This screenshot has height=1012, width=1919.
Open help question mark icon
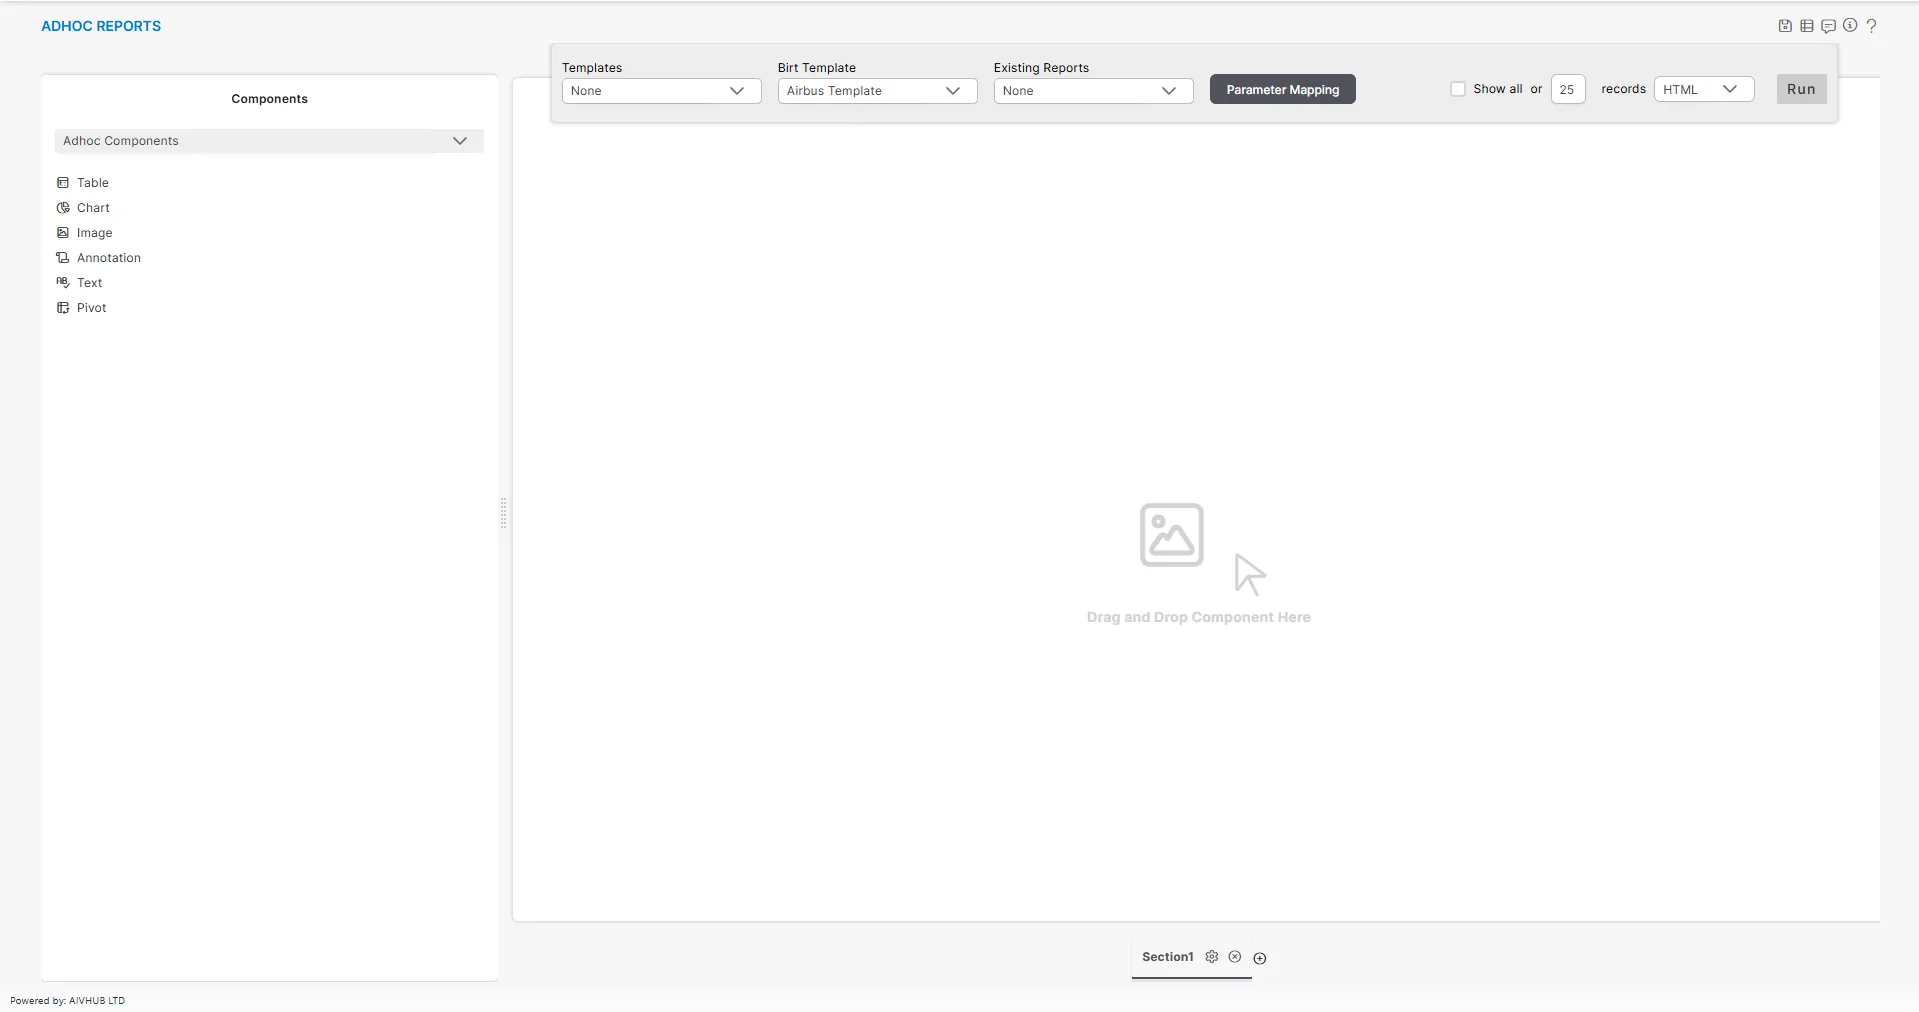point(1871,26)
